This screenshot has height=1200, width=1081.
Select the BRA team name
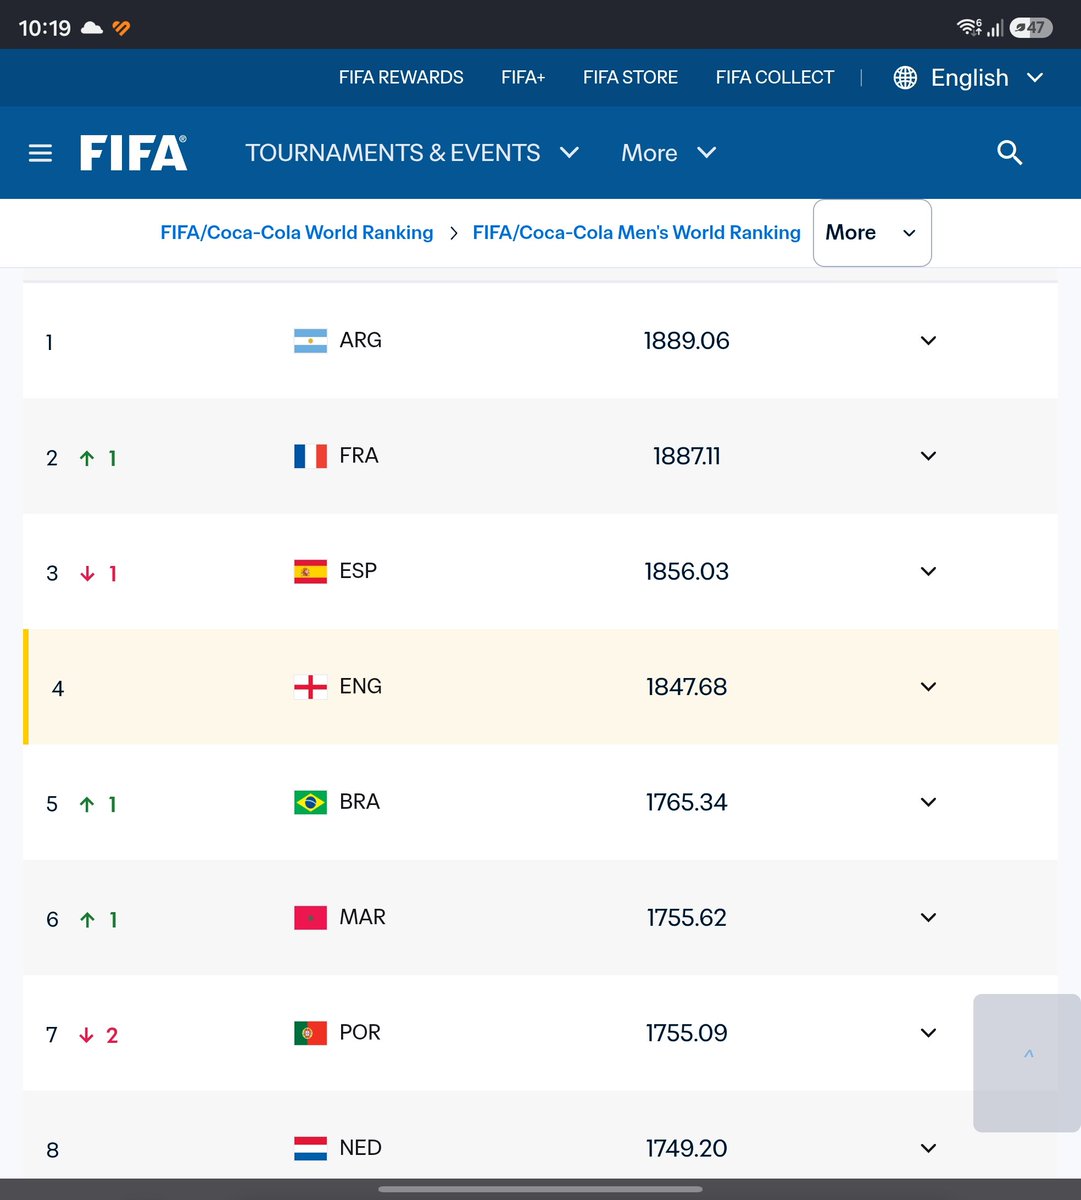359,802
